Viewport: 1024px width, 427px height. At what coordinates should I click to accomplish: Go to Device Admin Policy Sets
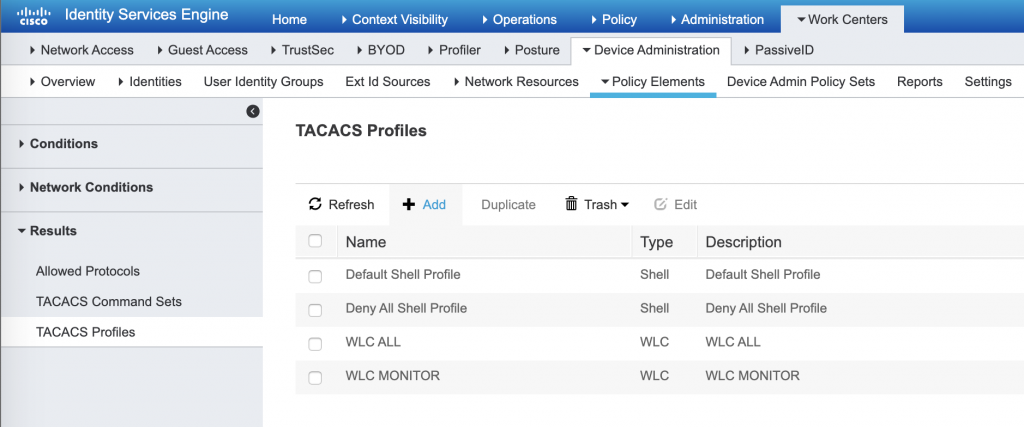coord(801,82)
